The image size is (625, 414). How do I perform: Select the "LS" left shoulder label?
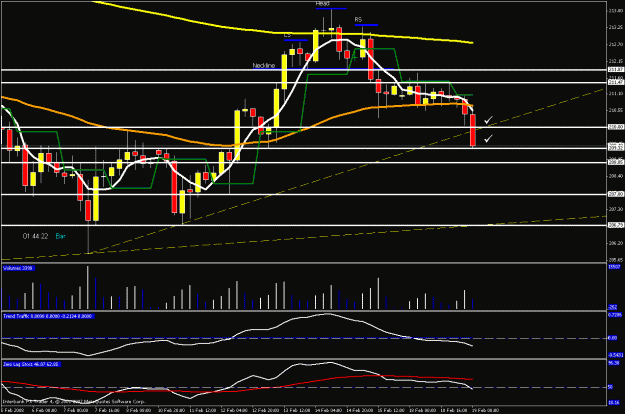(x=287, y=35)
